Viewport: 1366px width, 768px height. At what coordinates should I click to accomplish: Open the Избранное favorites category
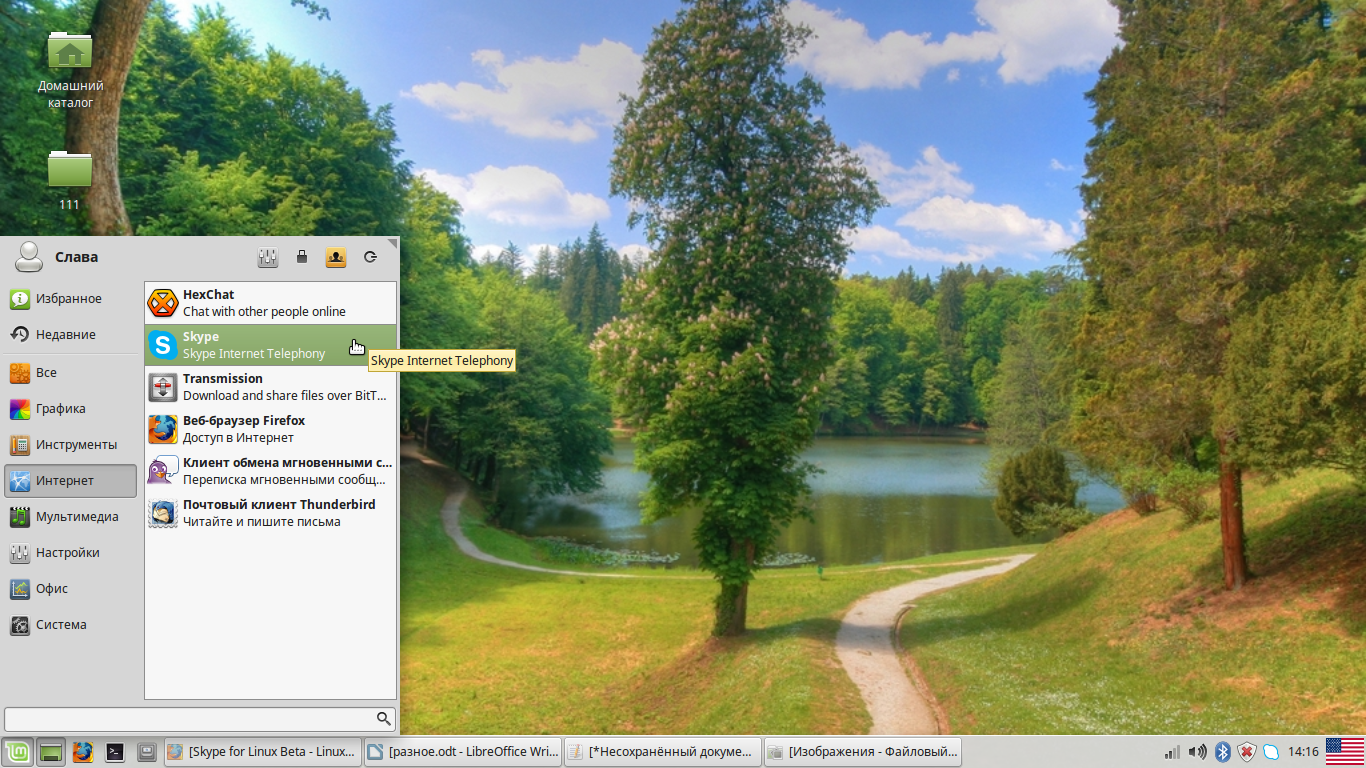click(70, 299)
